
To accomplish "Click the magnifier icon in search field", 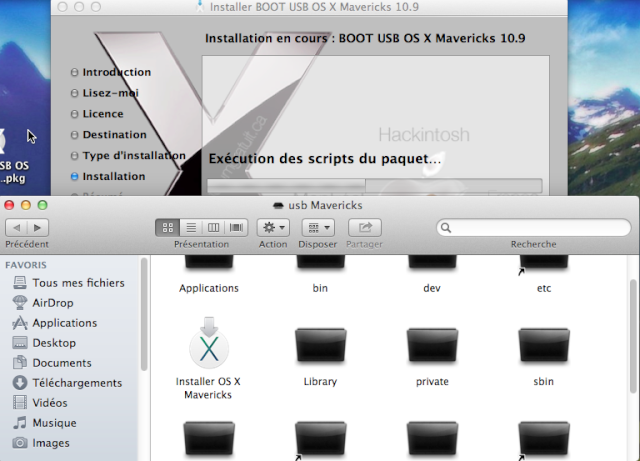I will (446, 227).
